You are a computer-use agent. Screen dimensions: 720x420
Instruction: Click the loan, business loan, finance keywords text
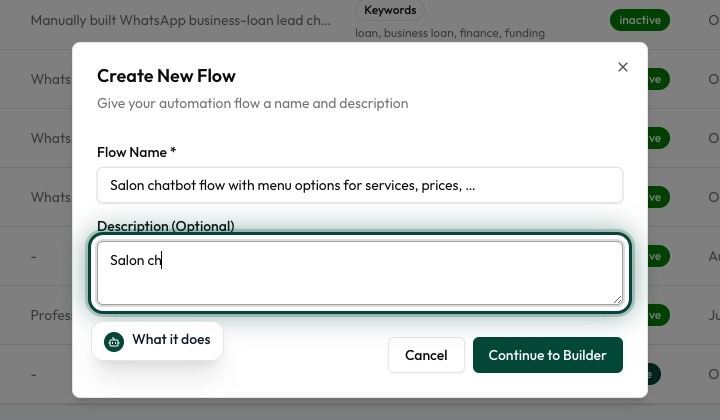click(x=450, y=33)
